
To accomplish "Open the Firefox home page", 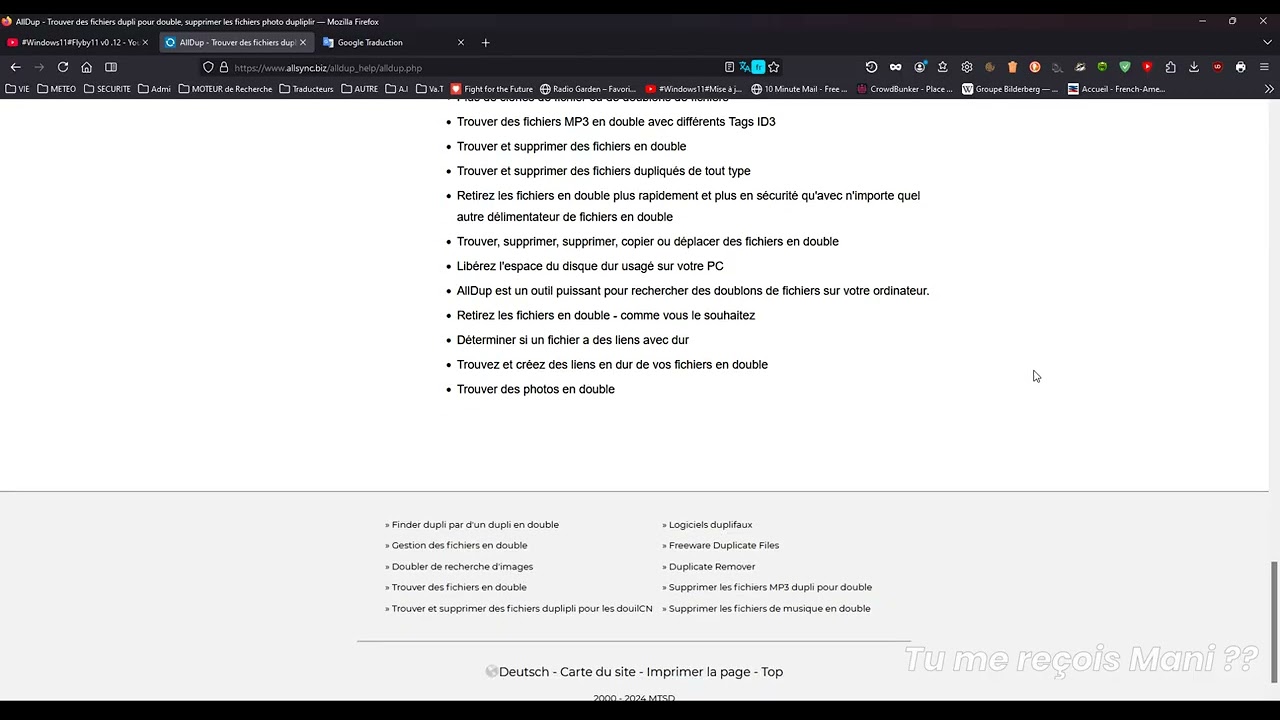I will [87, 67].
